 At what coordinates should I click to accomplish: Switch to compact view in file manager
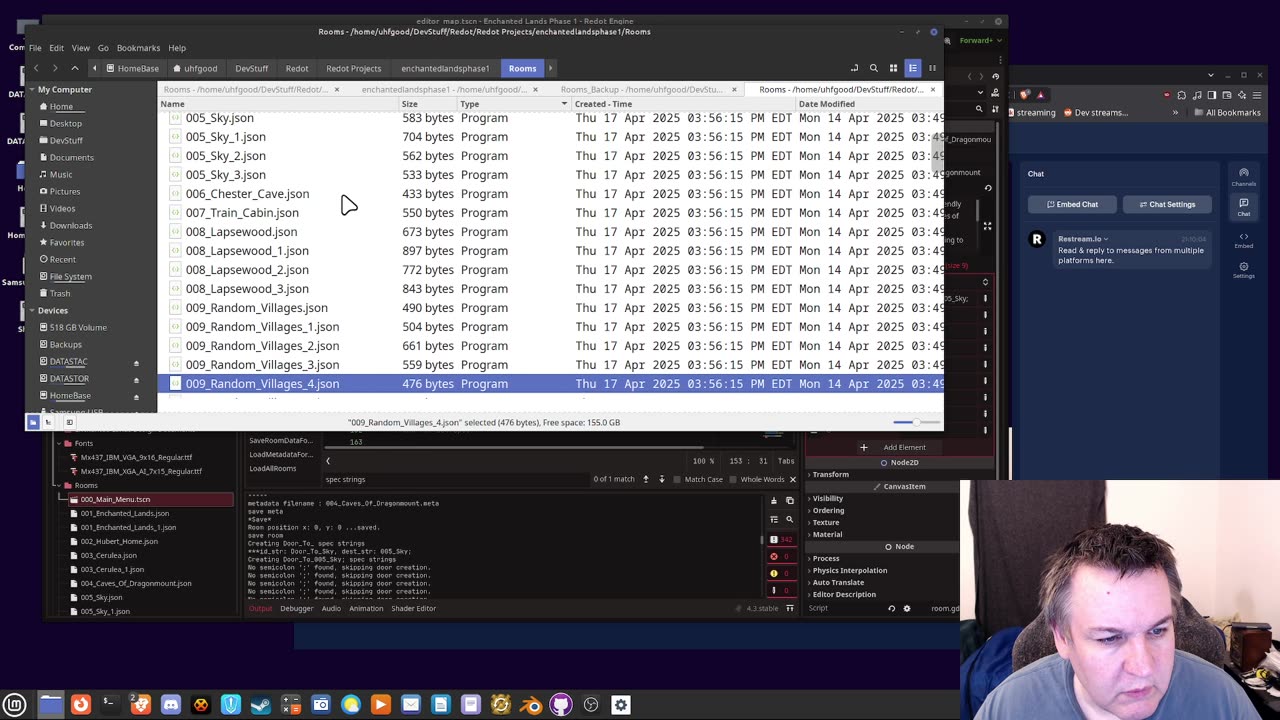pyautogui.click(x=932, y=68)
